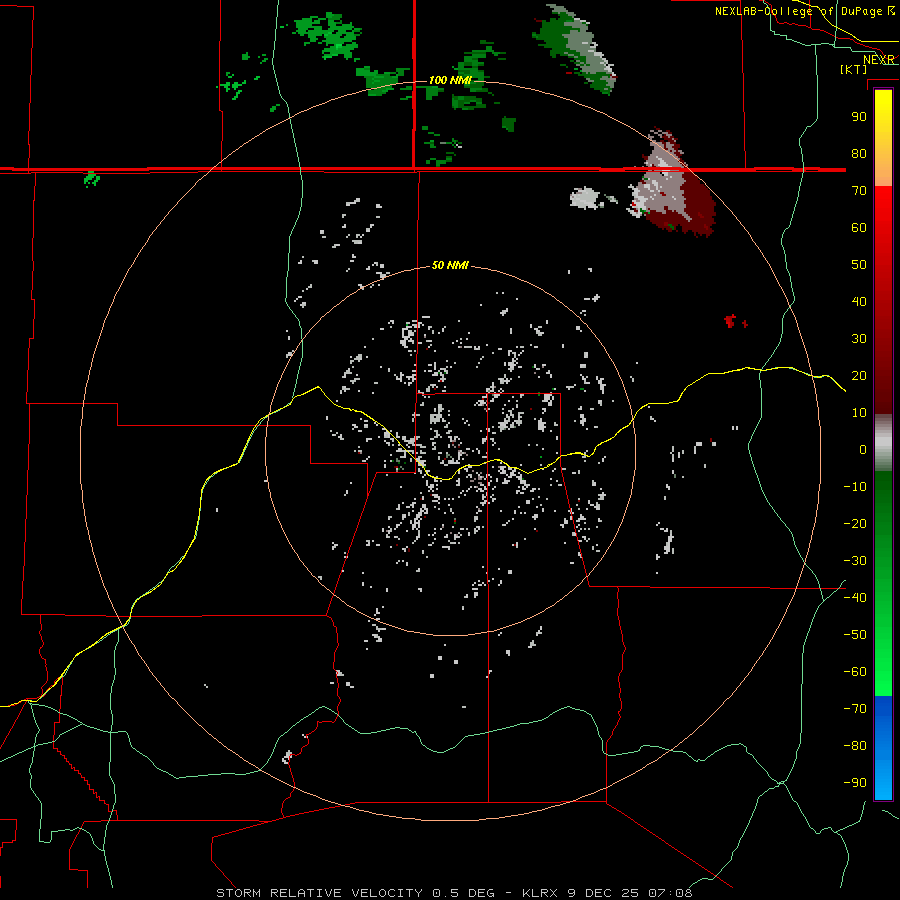
Task: Click the 9 DEC 25 07:08 timestamp
Action: coord(632,893)
